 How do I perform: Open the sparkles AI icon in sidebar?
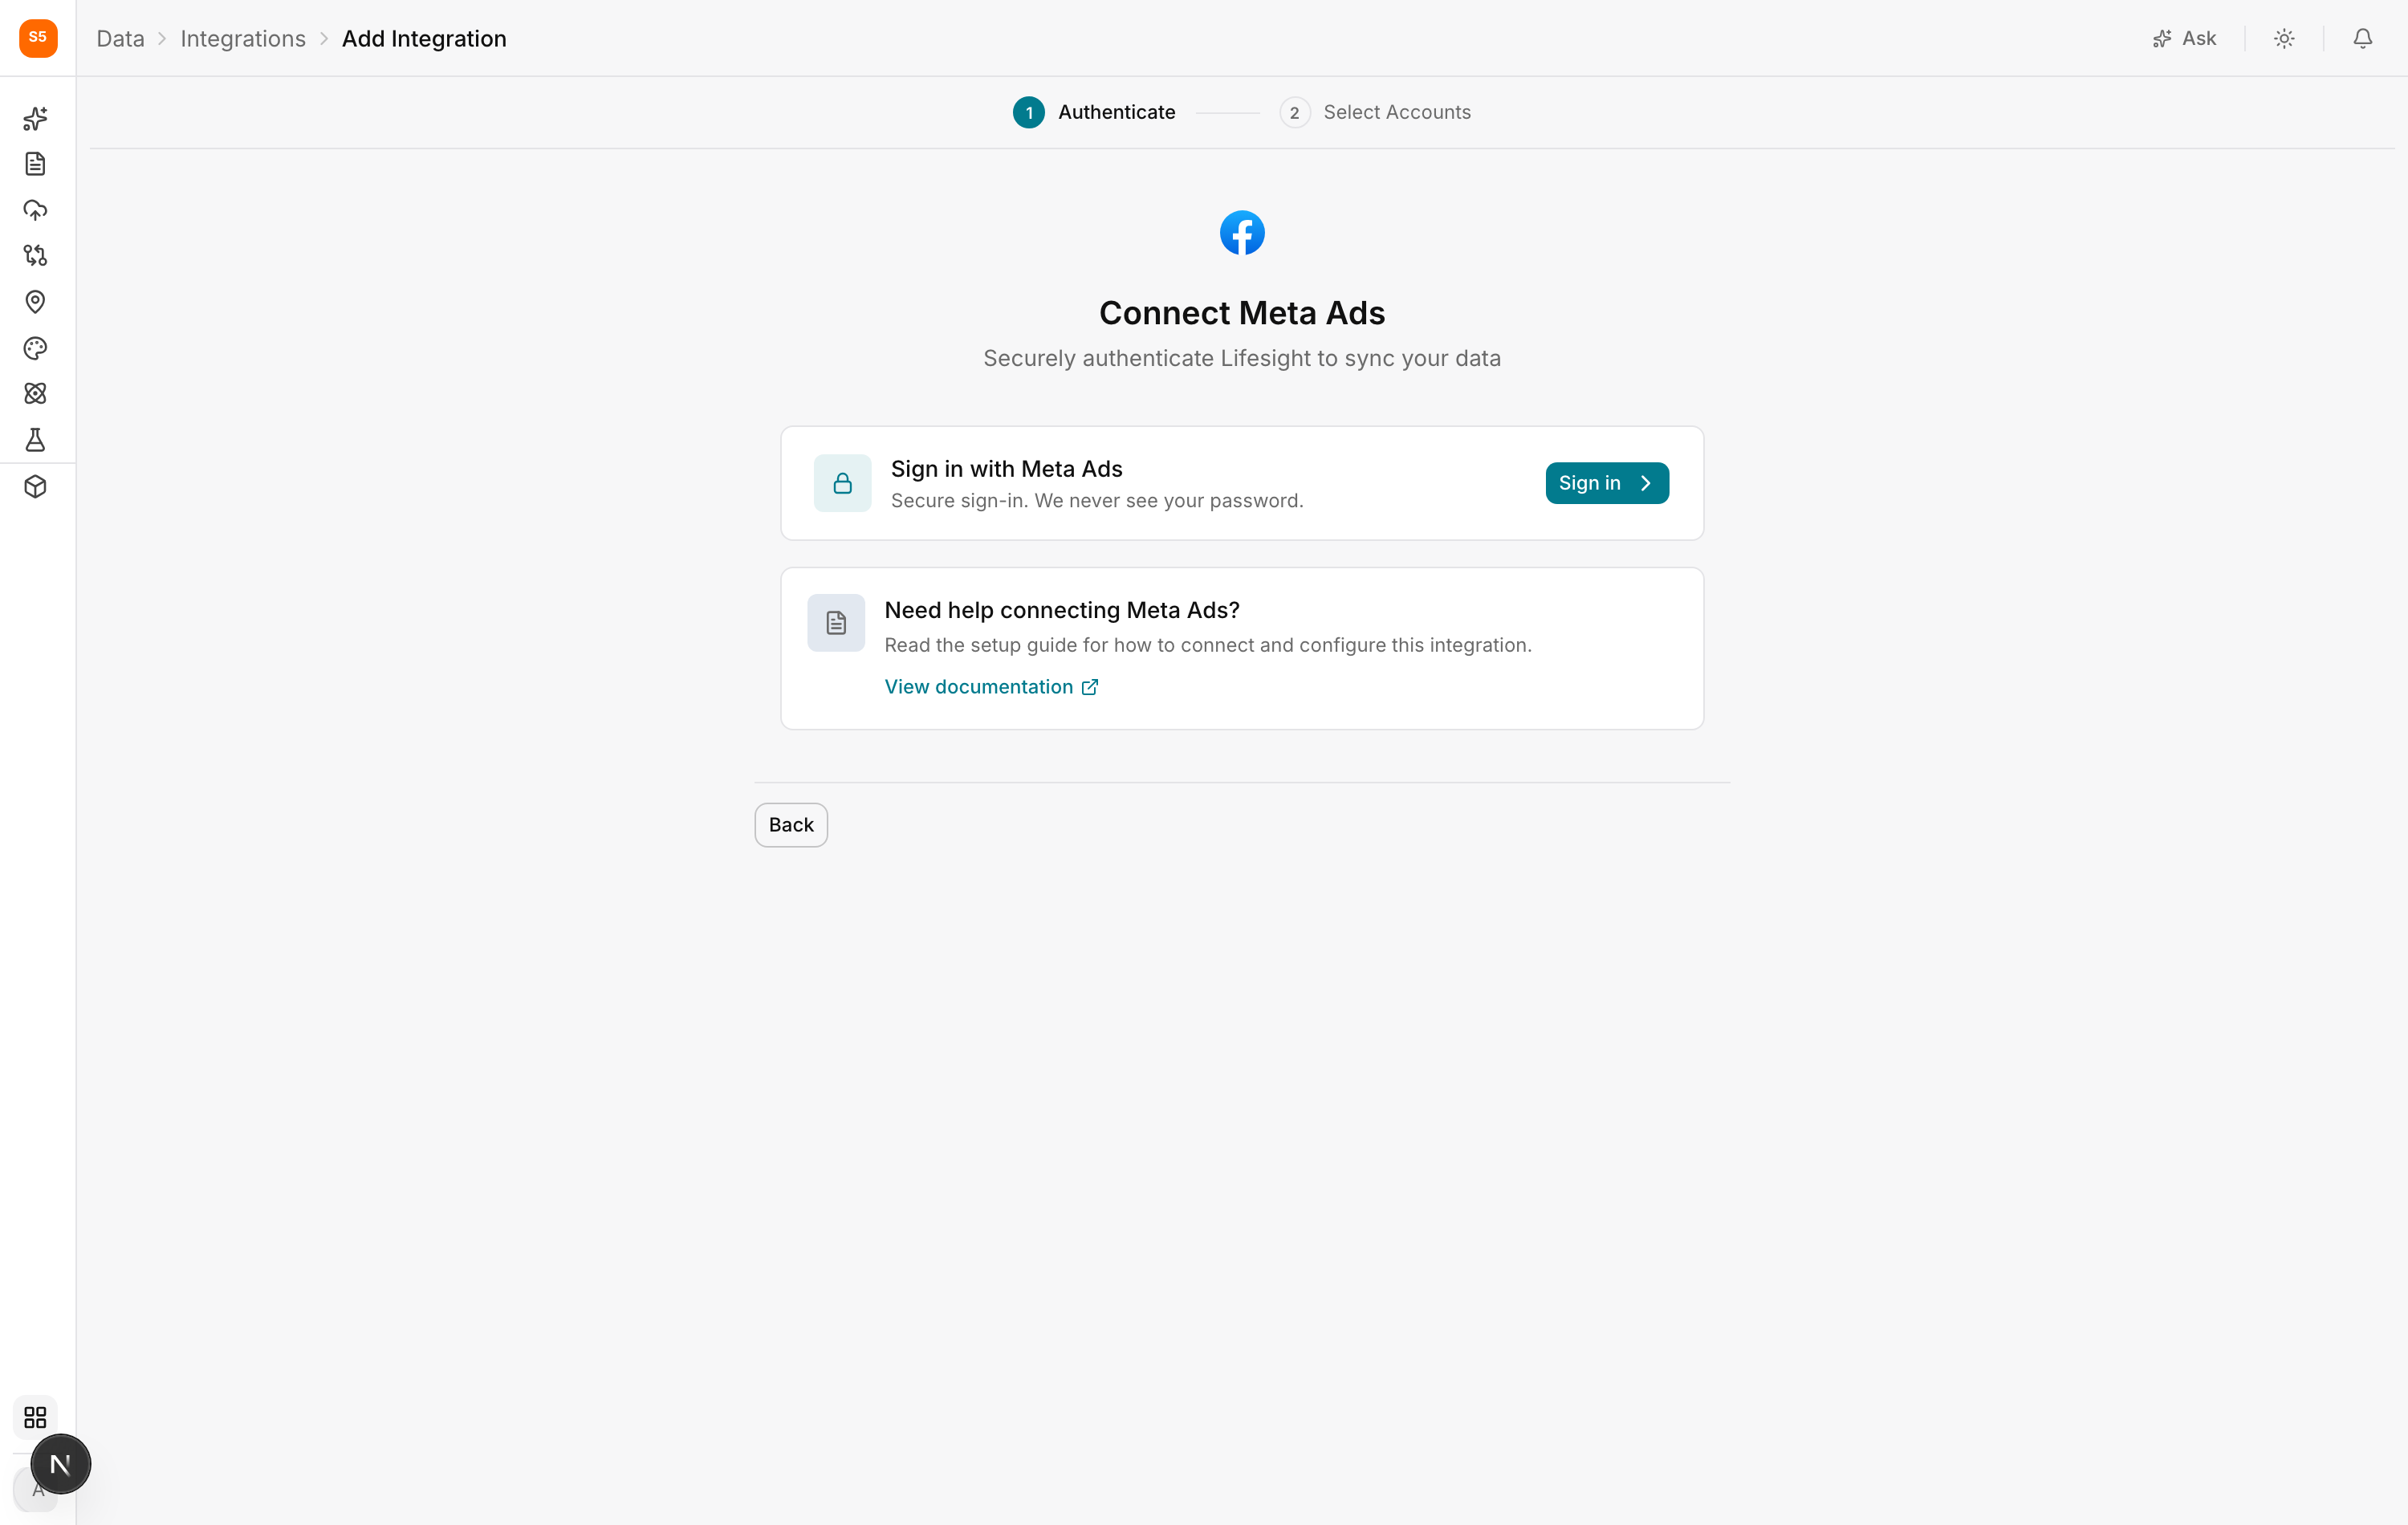point(36,118)
